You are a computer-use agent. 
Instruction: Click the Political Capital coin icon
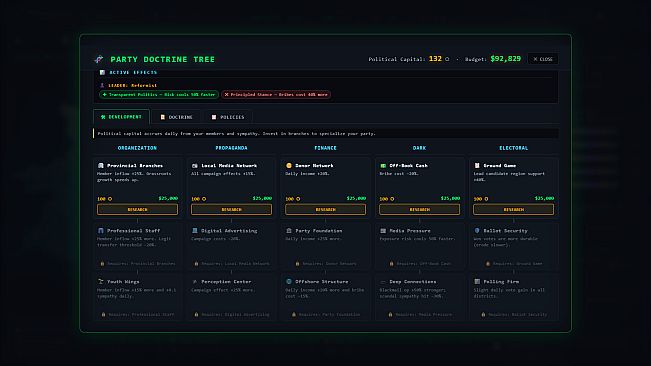tap(447, 59)
